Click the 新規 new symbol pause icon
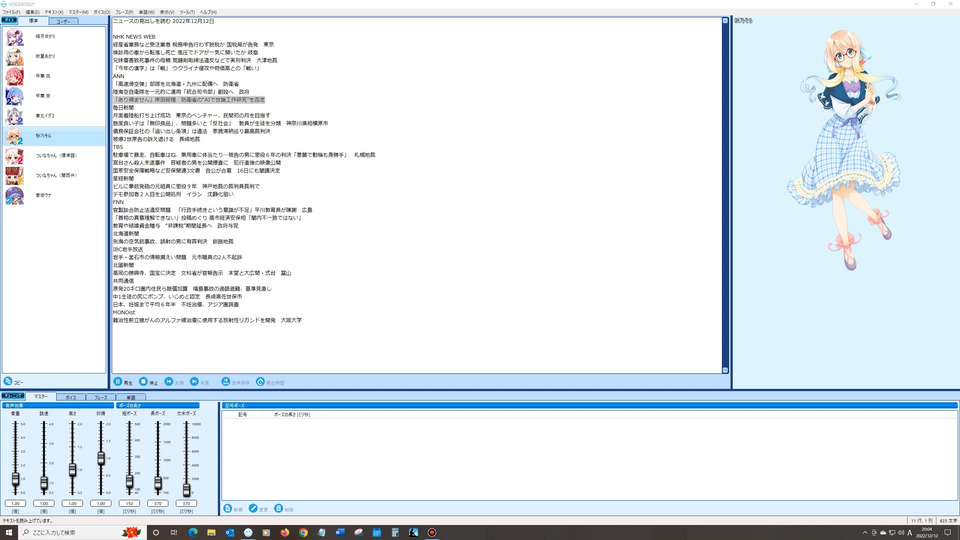Screen dimensions: 960x540 (x=228, y=508)
